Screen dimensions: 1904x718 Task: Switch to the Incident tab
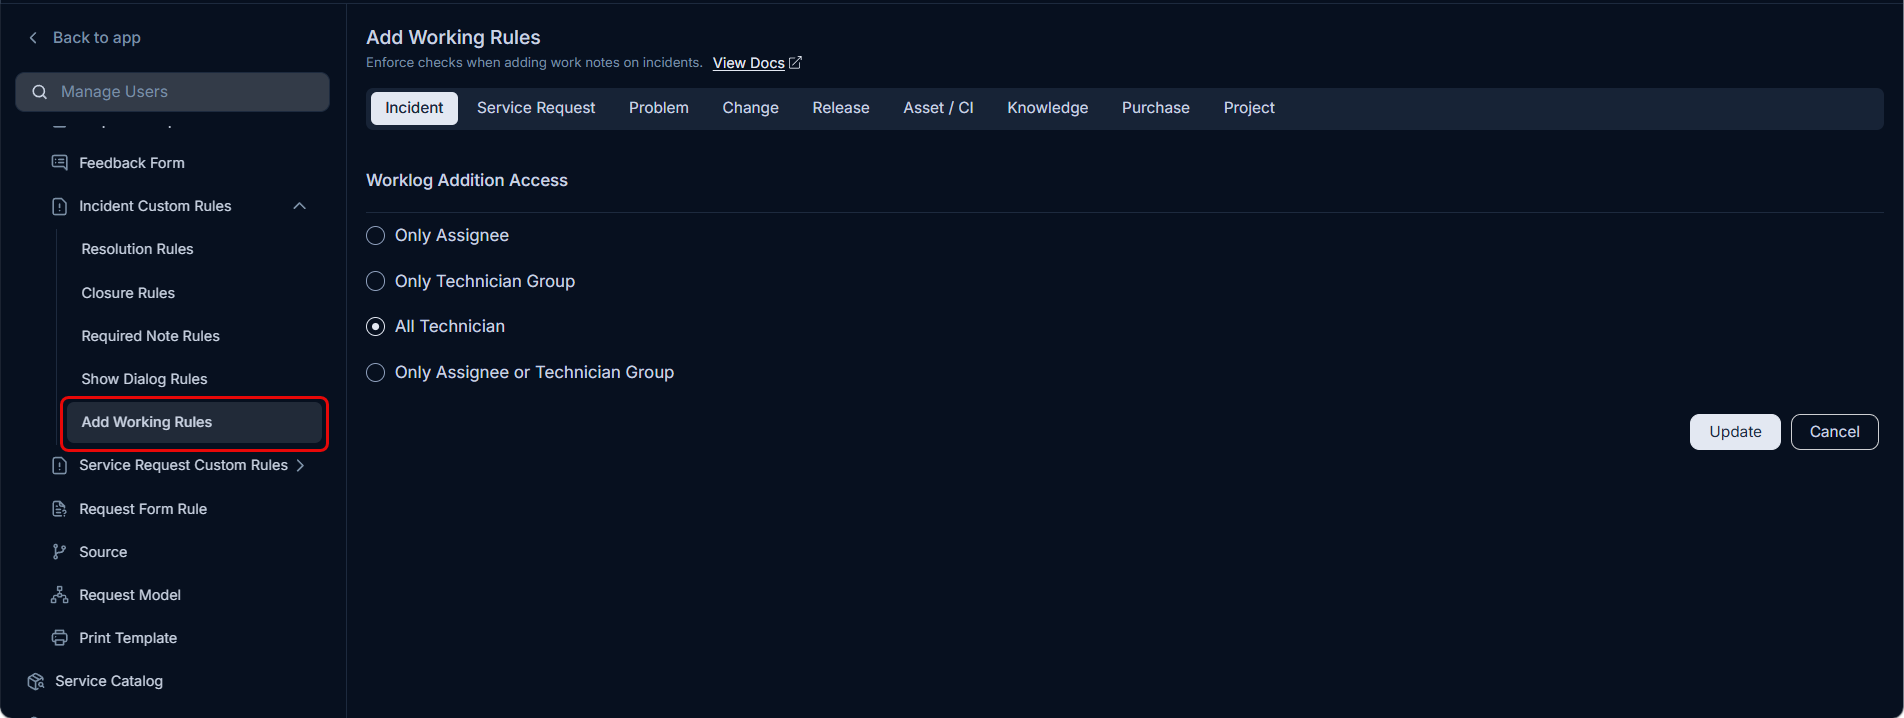click(x=414, y=108)
